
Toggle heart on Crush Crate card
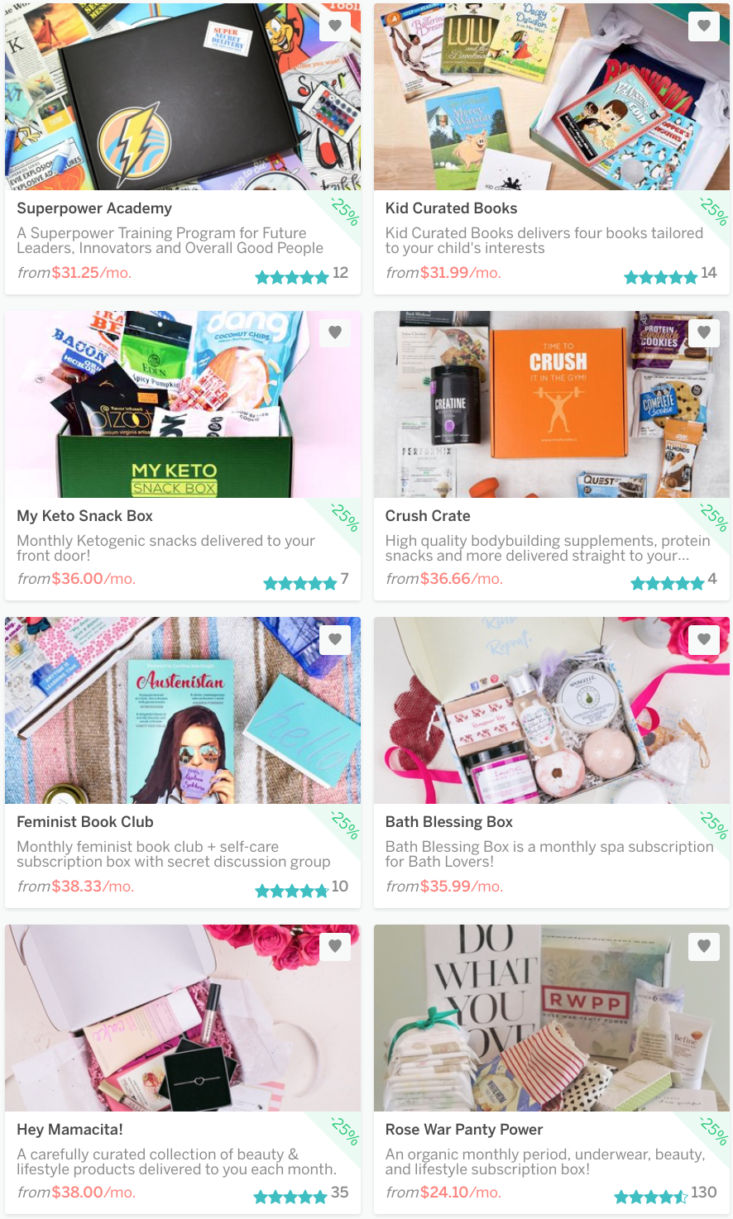click(x=704, y=332)
